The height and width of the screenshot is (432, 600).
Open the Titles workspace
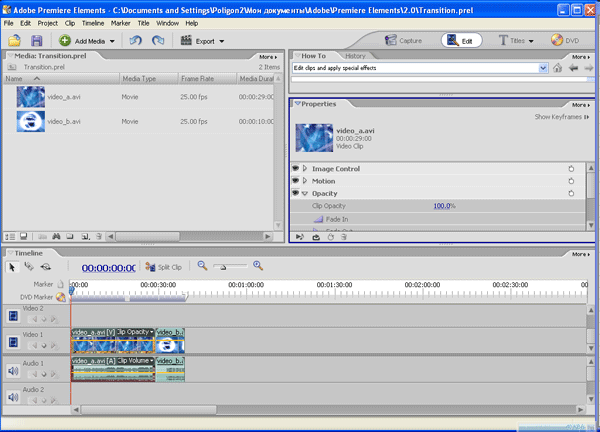[x=512, y=41]
